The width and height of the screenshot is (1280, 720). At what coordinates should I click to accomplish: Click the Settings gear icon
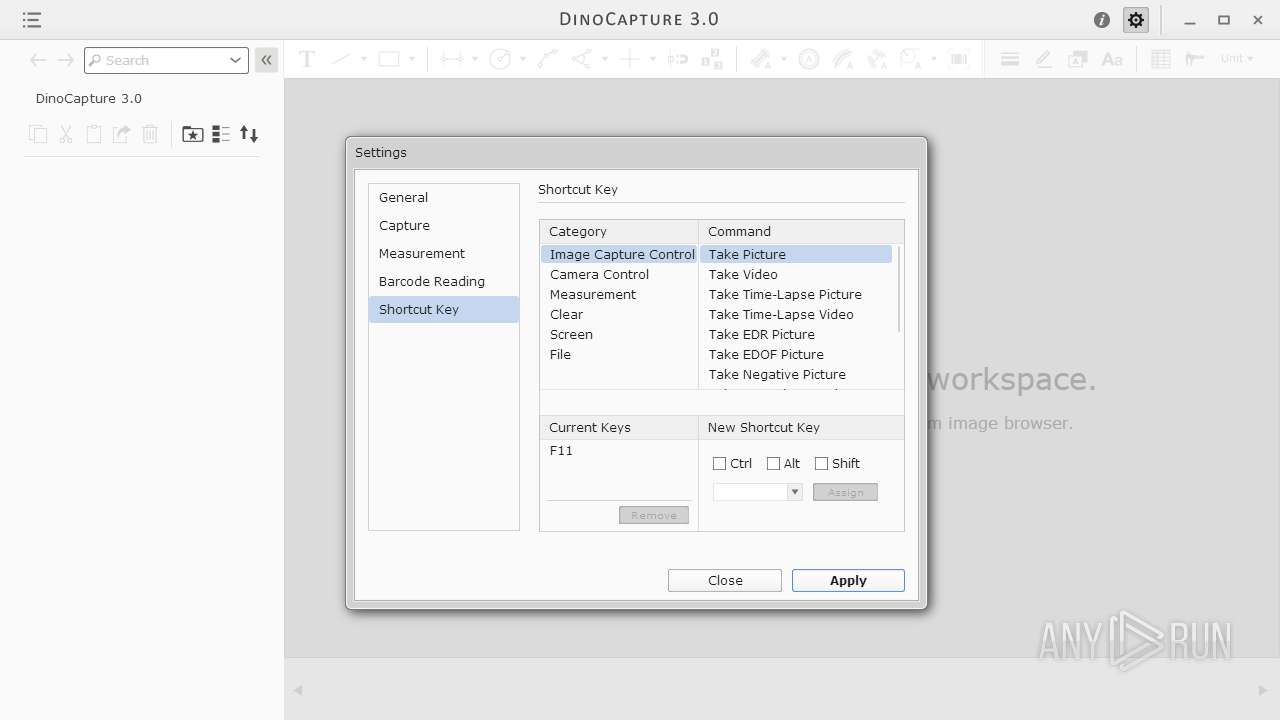click(1136, 20)
